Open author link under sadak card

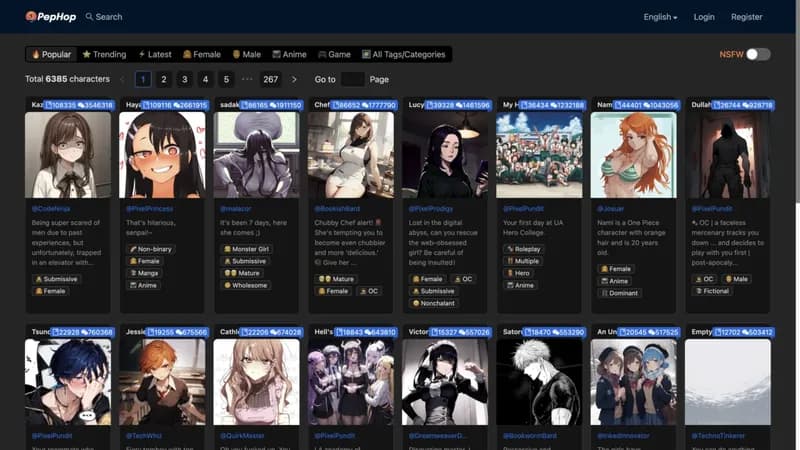click(x=235, y=209)
